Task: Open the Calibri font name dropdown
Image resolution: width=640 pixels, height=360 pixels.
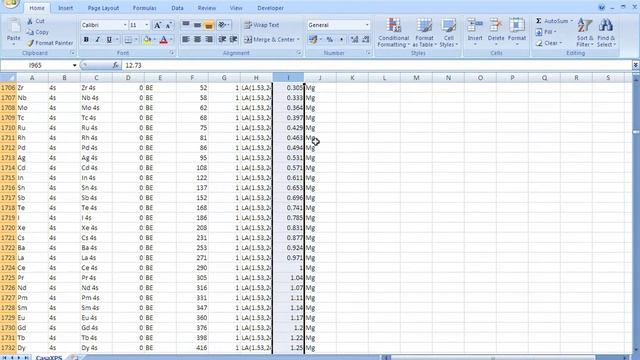Action: point(125,25)
